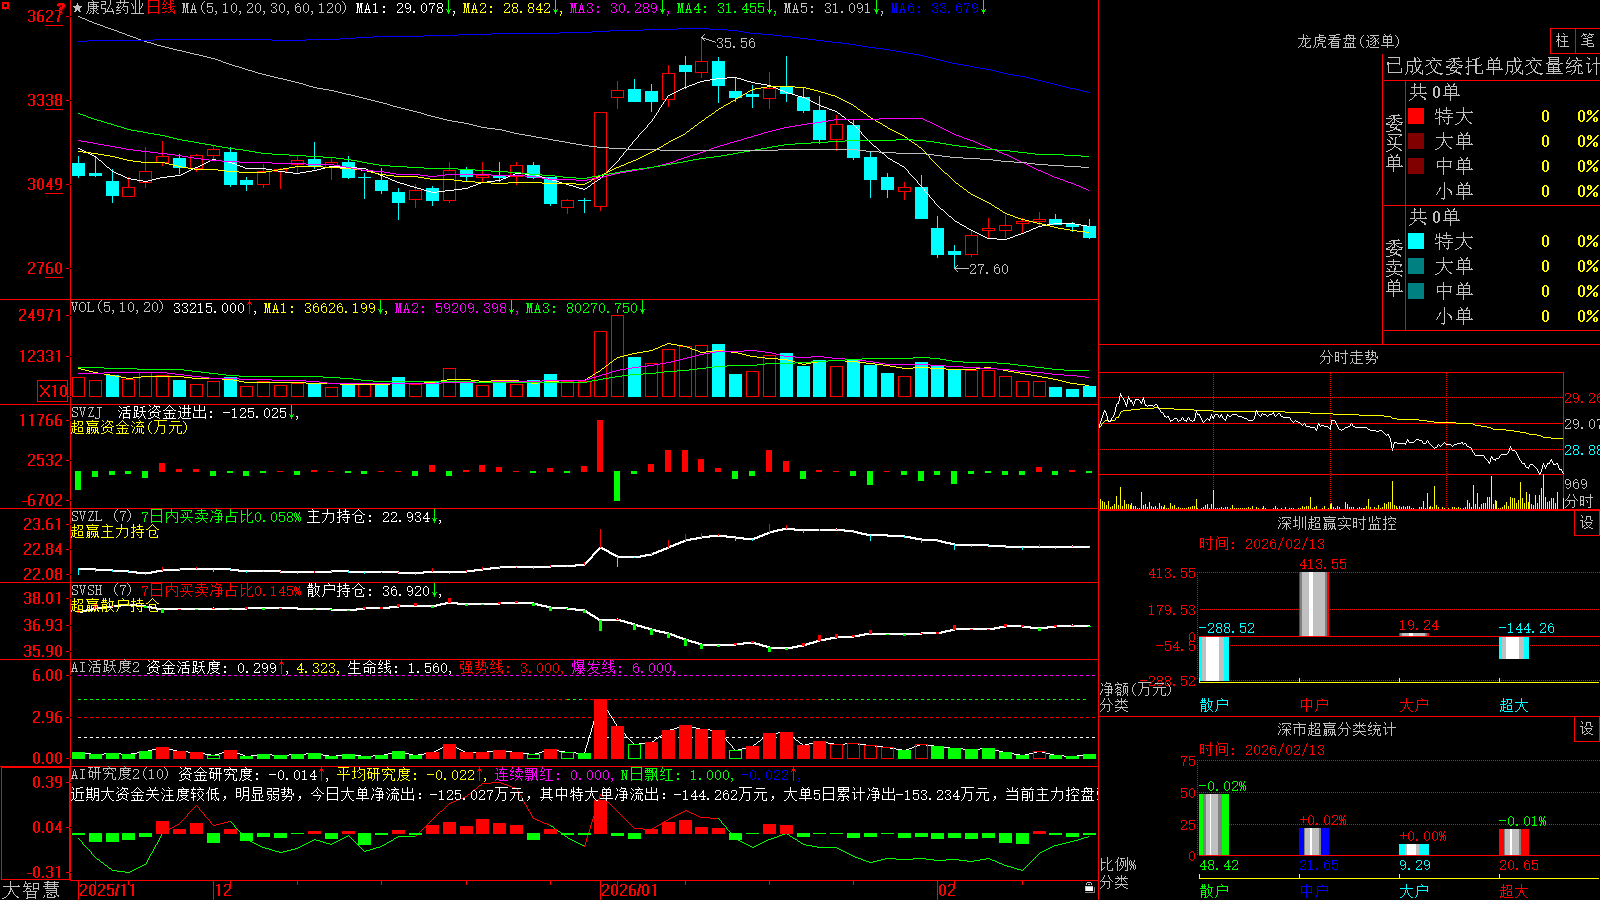Open AI活跃度2 indicator label
This screenshot has height=900, width=1600.
coord(106,667)
